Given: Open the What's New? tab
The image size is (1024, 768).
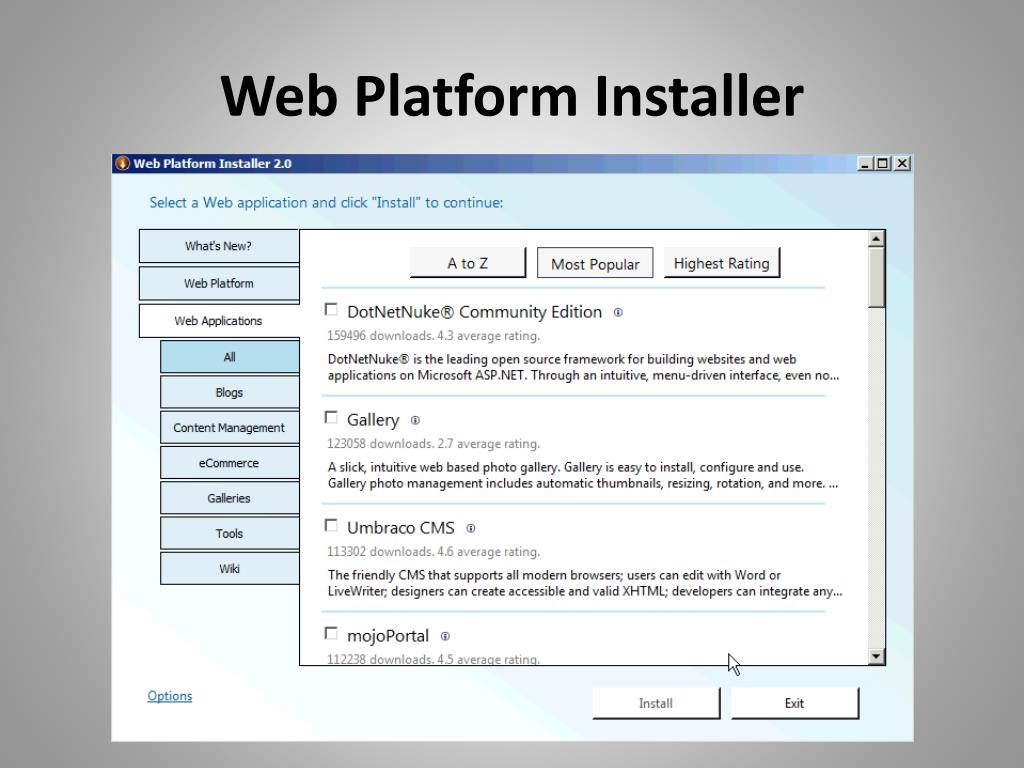Looking at the screenshot, I should click(x=219, y=246).
